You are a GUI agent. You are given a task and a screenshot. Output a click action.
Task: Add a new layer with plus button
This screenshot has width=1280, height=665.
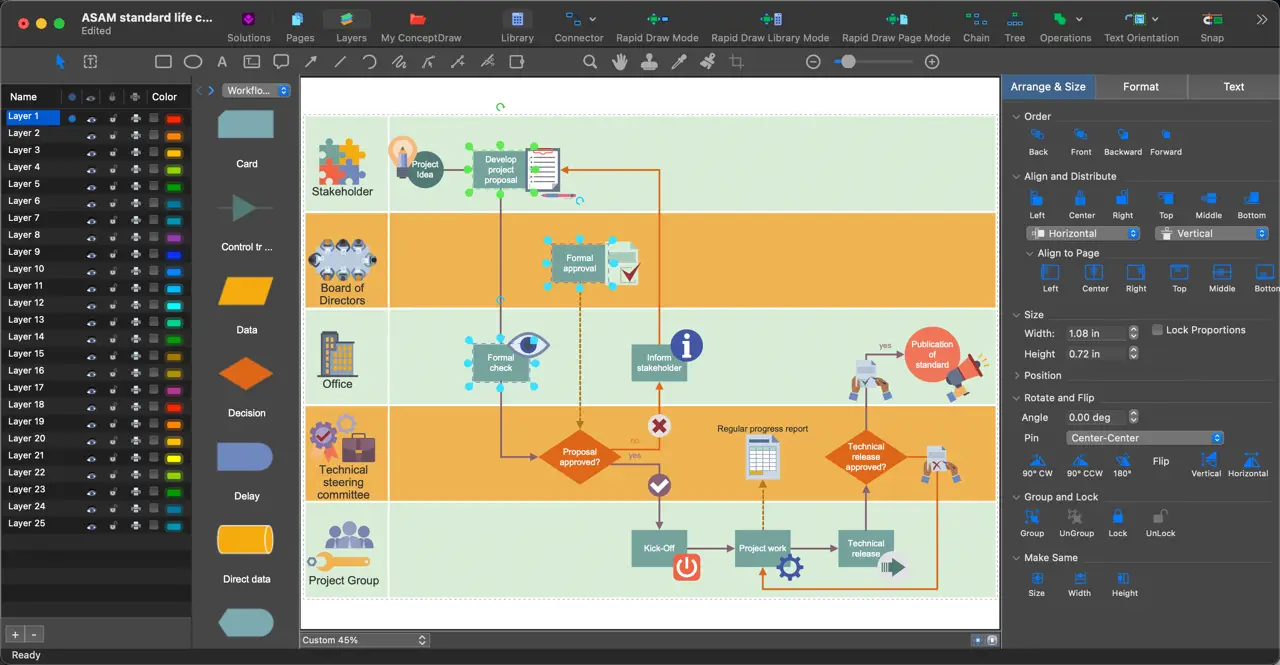[x=15, y=634]
